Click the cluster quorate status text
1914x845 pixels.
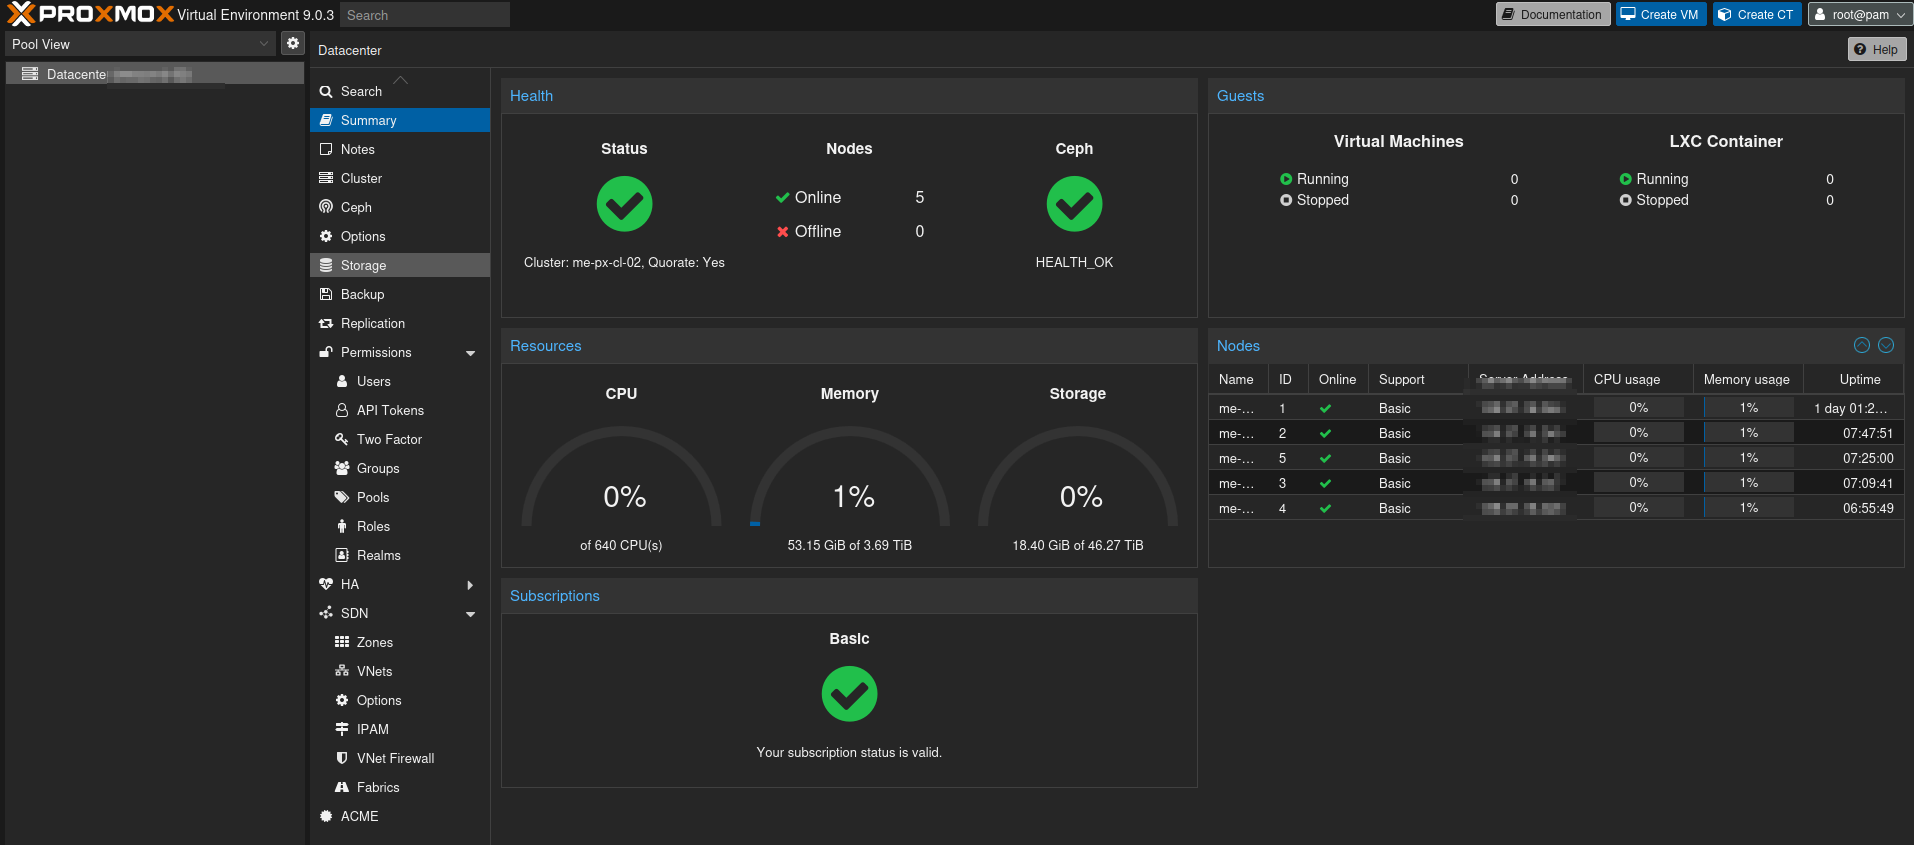[624, 262]
